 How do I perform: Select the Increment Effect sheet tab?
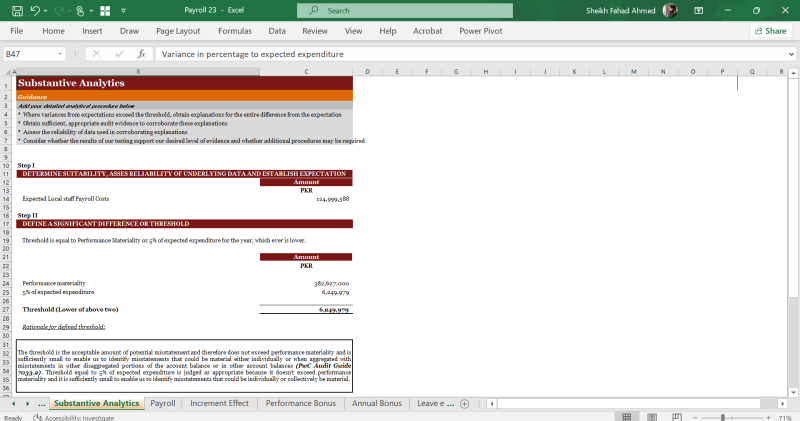click(219, 403)
